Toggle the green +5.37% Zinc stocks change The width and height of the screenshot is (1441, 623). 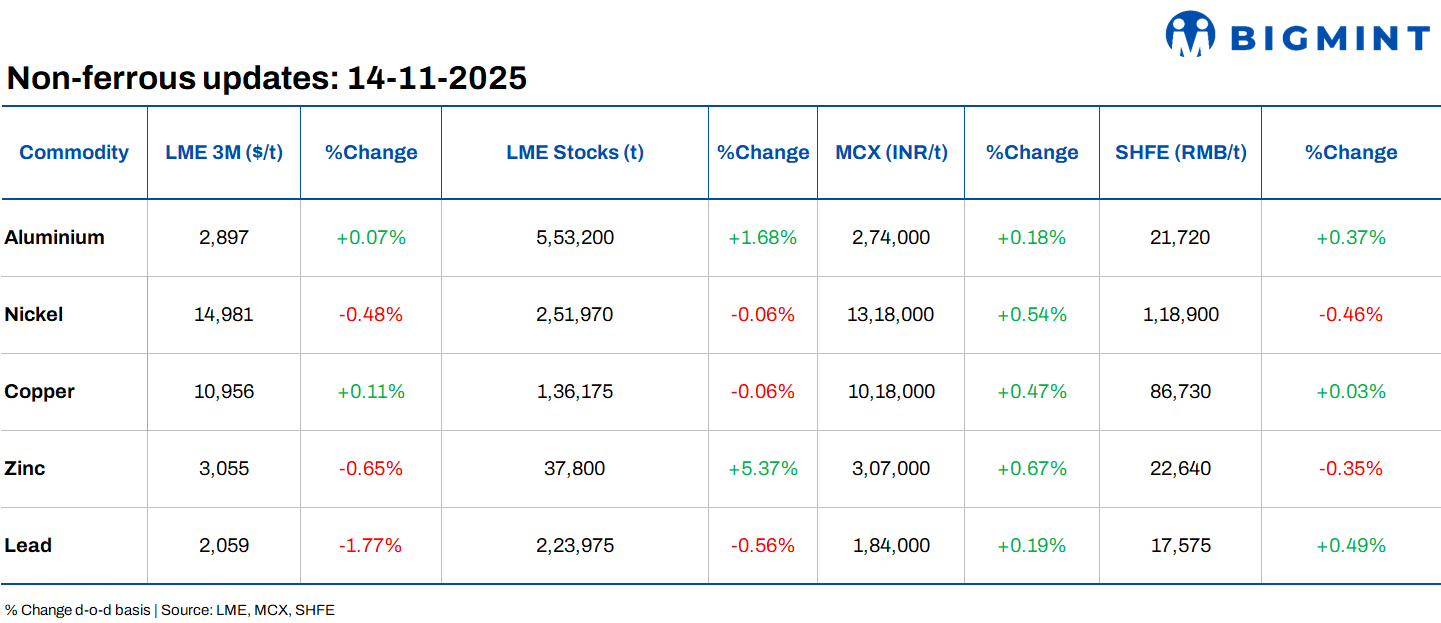[762, 468]
